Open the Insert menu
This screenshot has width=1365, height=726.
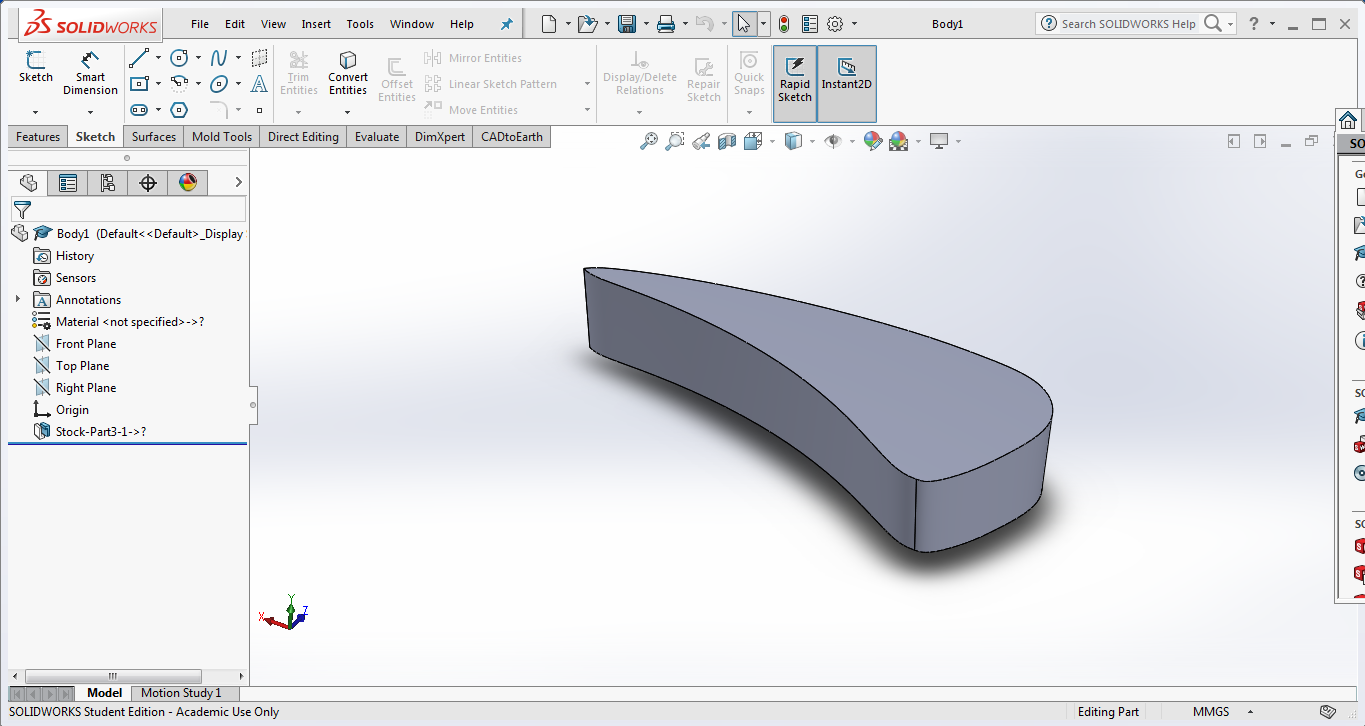tap(316, 24)
